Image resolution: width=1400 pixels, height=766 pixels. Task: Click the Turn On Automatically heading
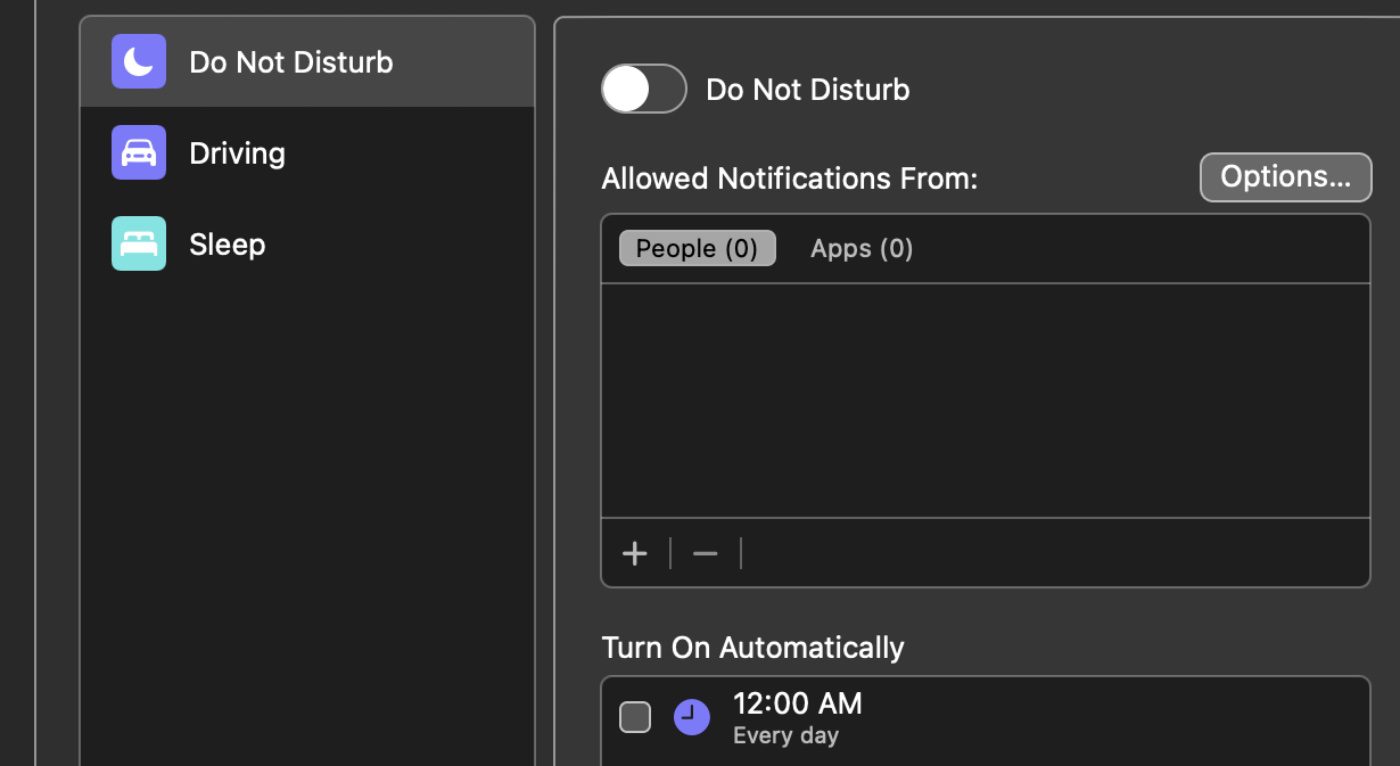click(752, 648)
